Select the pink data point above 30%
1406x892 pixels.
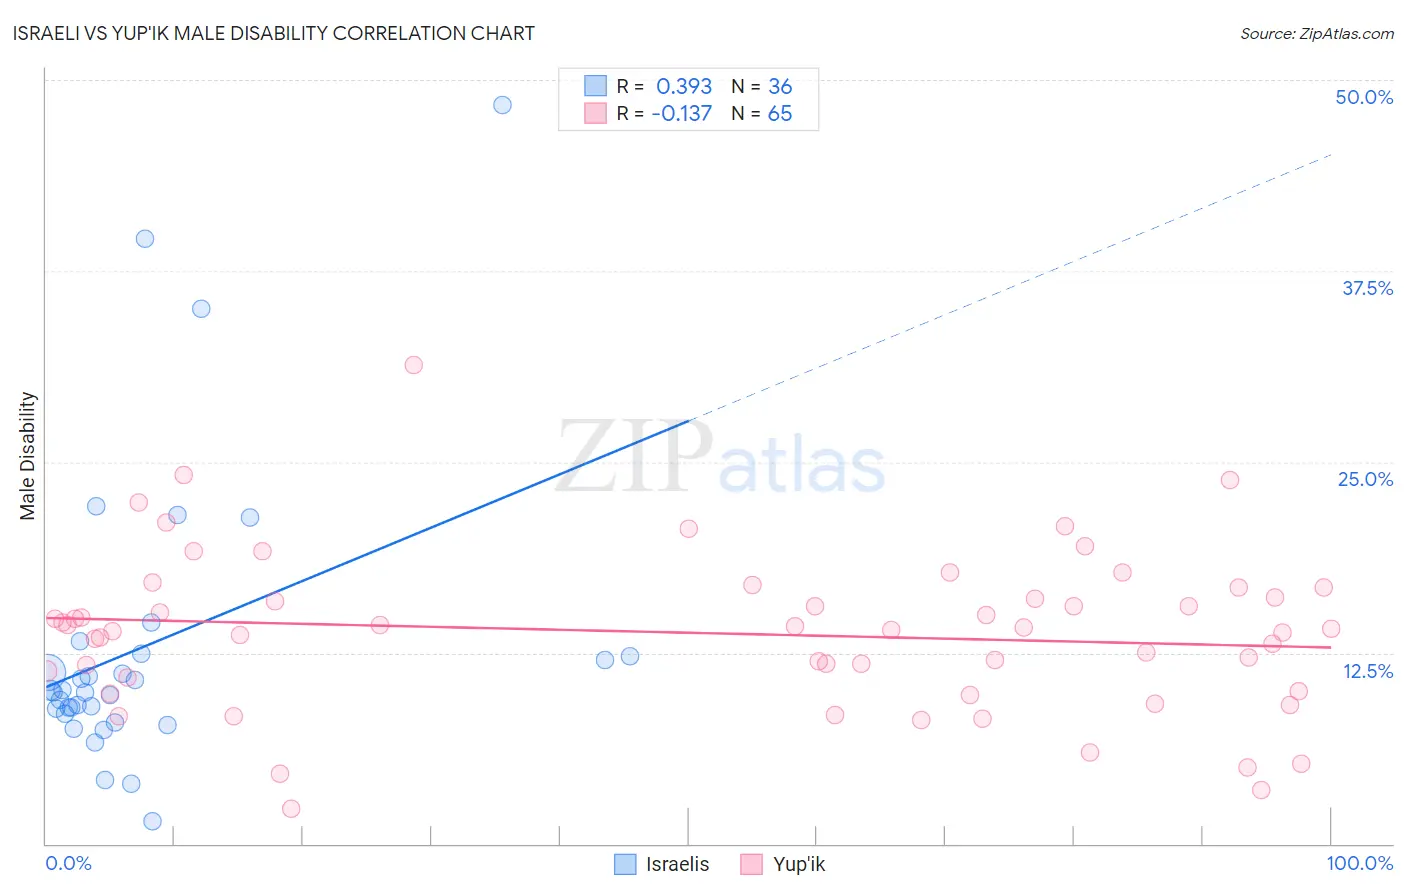pyautogui.click(x=414, y=365)
